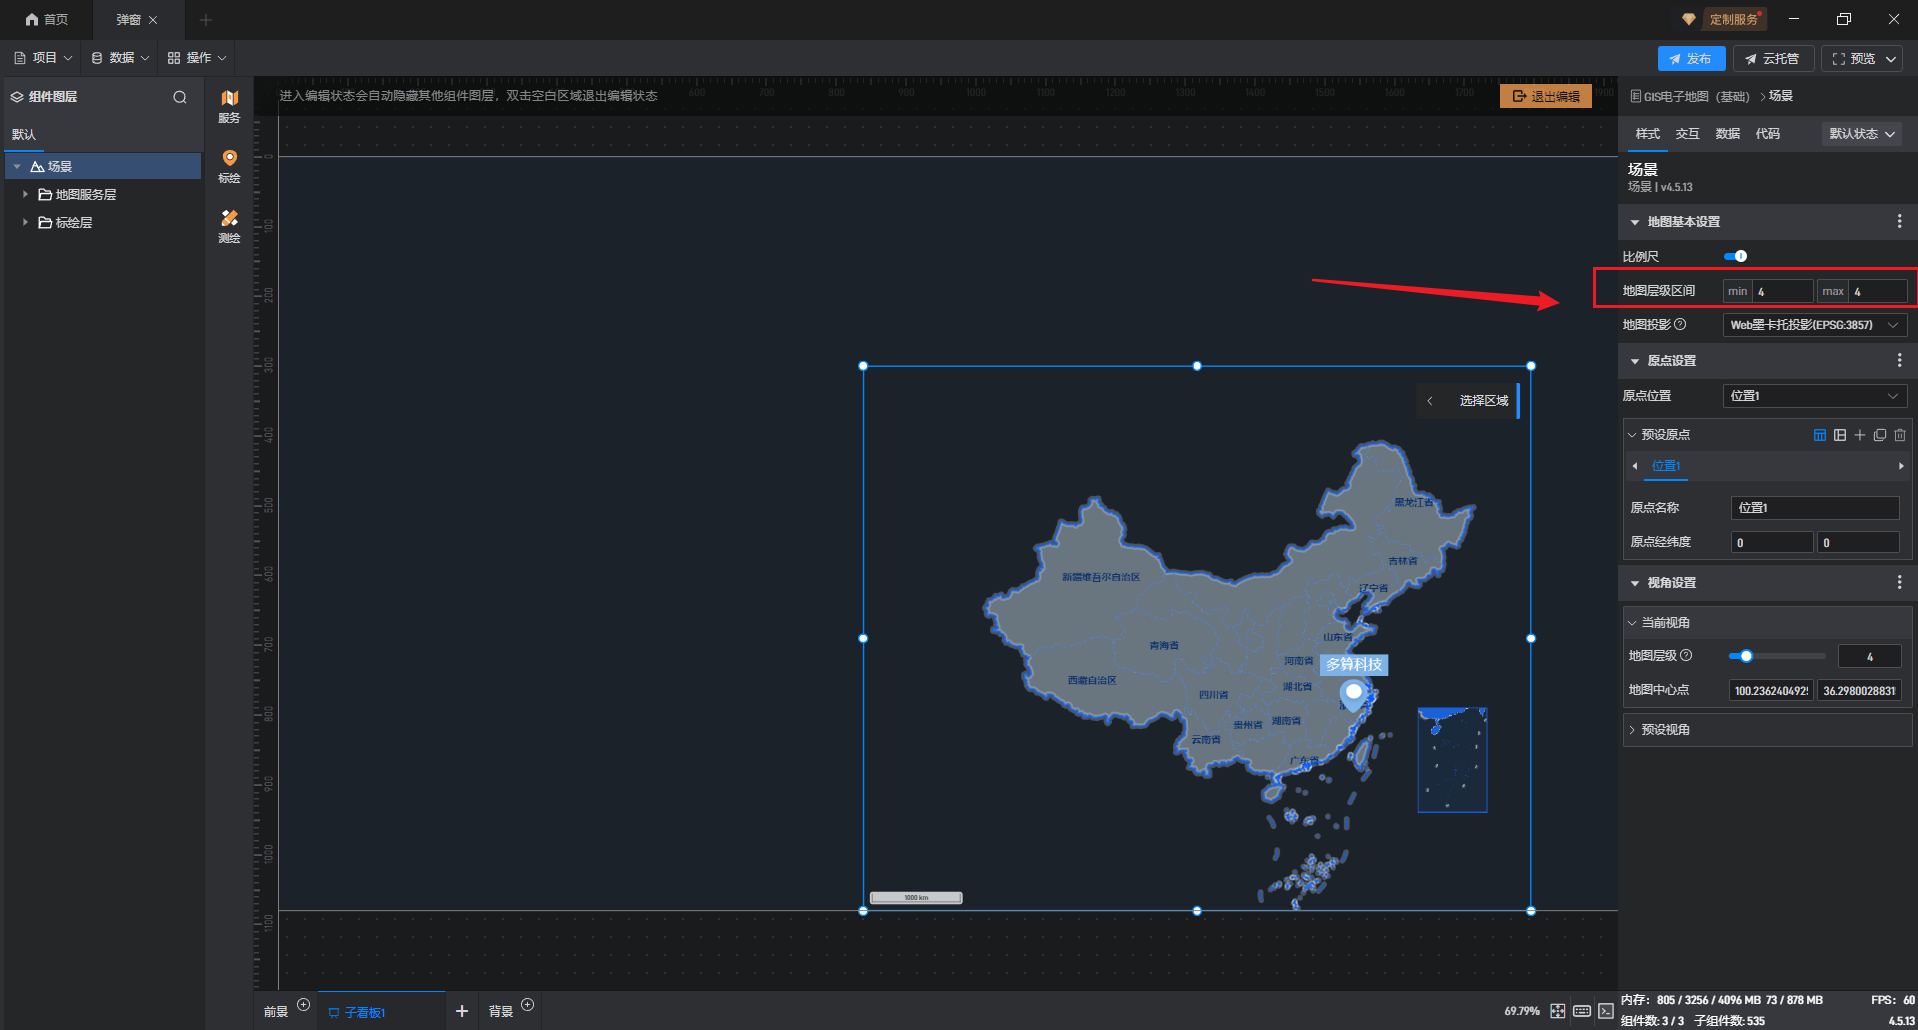Click the 原点名称 input field
This screenshot has width=1918, height=1030.
[x=1814, y=508]
